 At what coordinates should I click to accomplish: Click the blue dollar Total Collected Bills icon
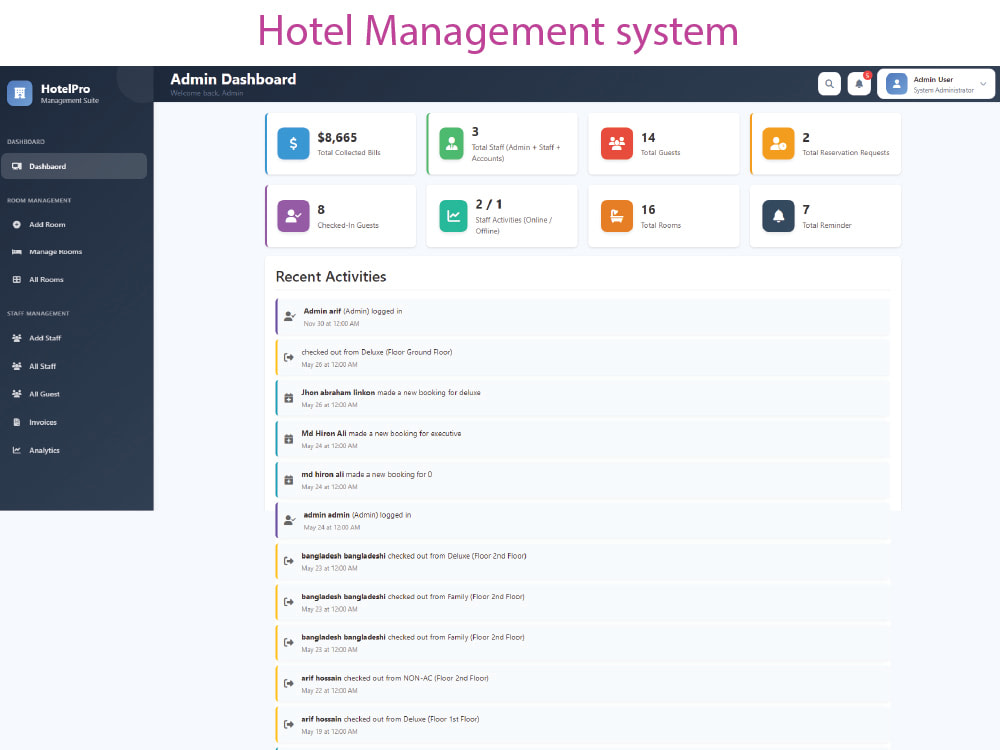click(293, 143)
